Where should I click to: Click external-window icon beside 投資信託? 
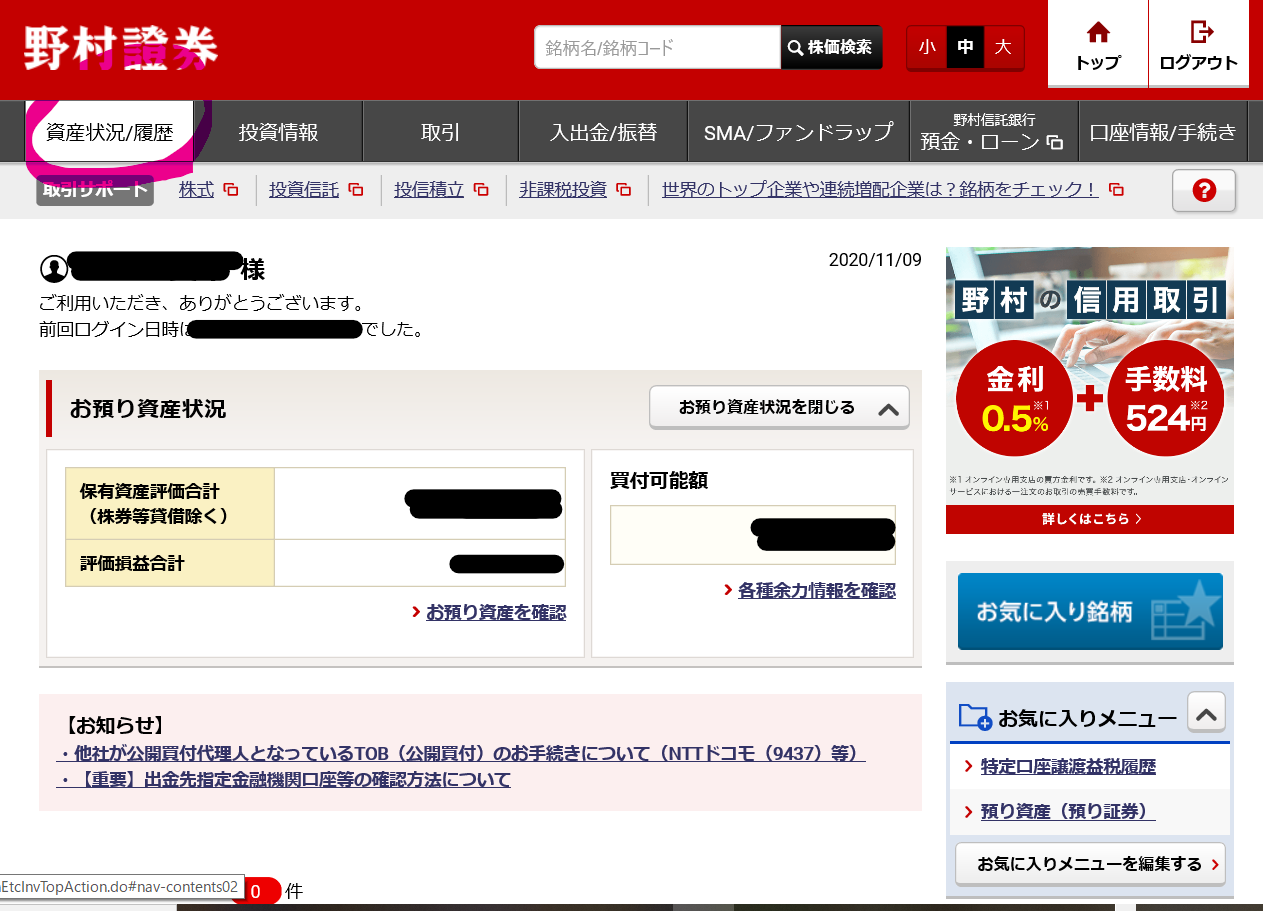[356, 190]
